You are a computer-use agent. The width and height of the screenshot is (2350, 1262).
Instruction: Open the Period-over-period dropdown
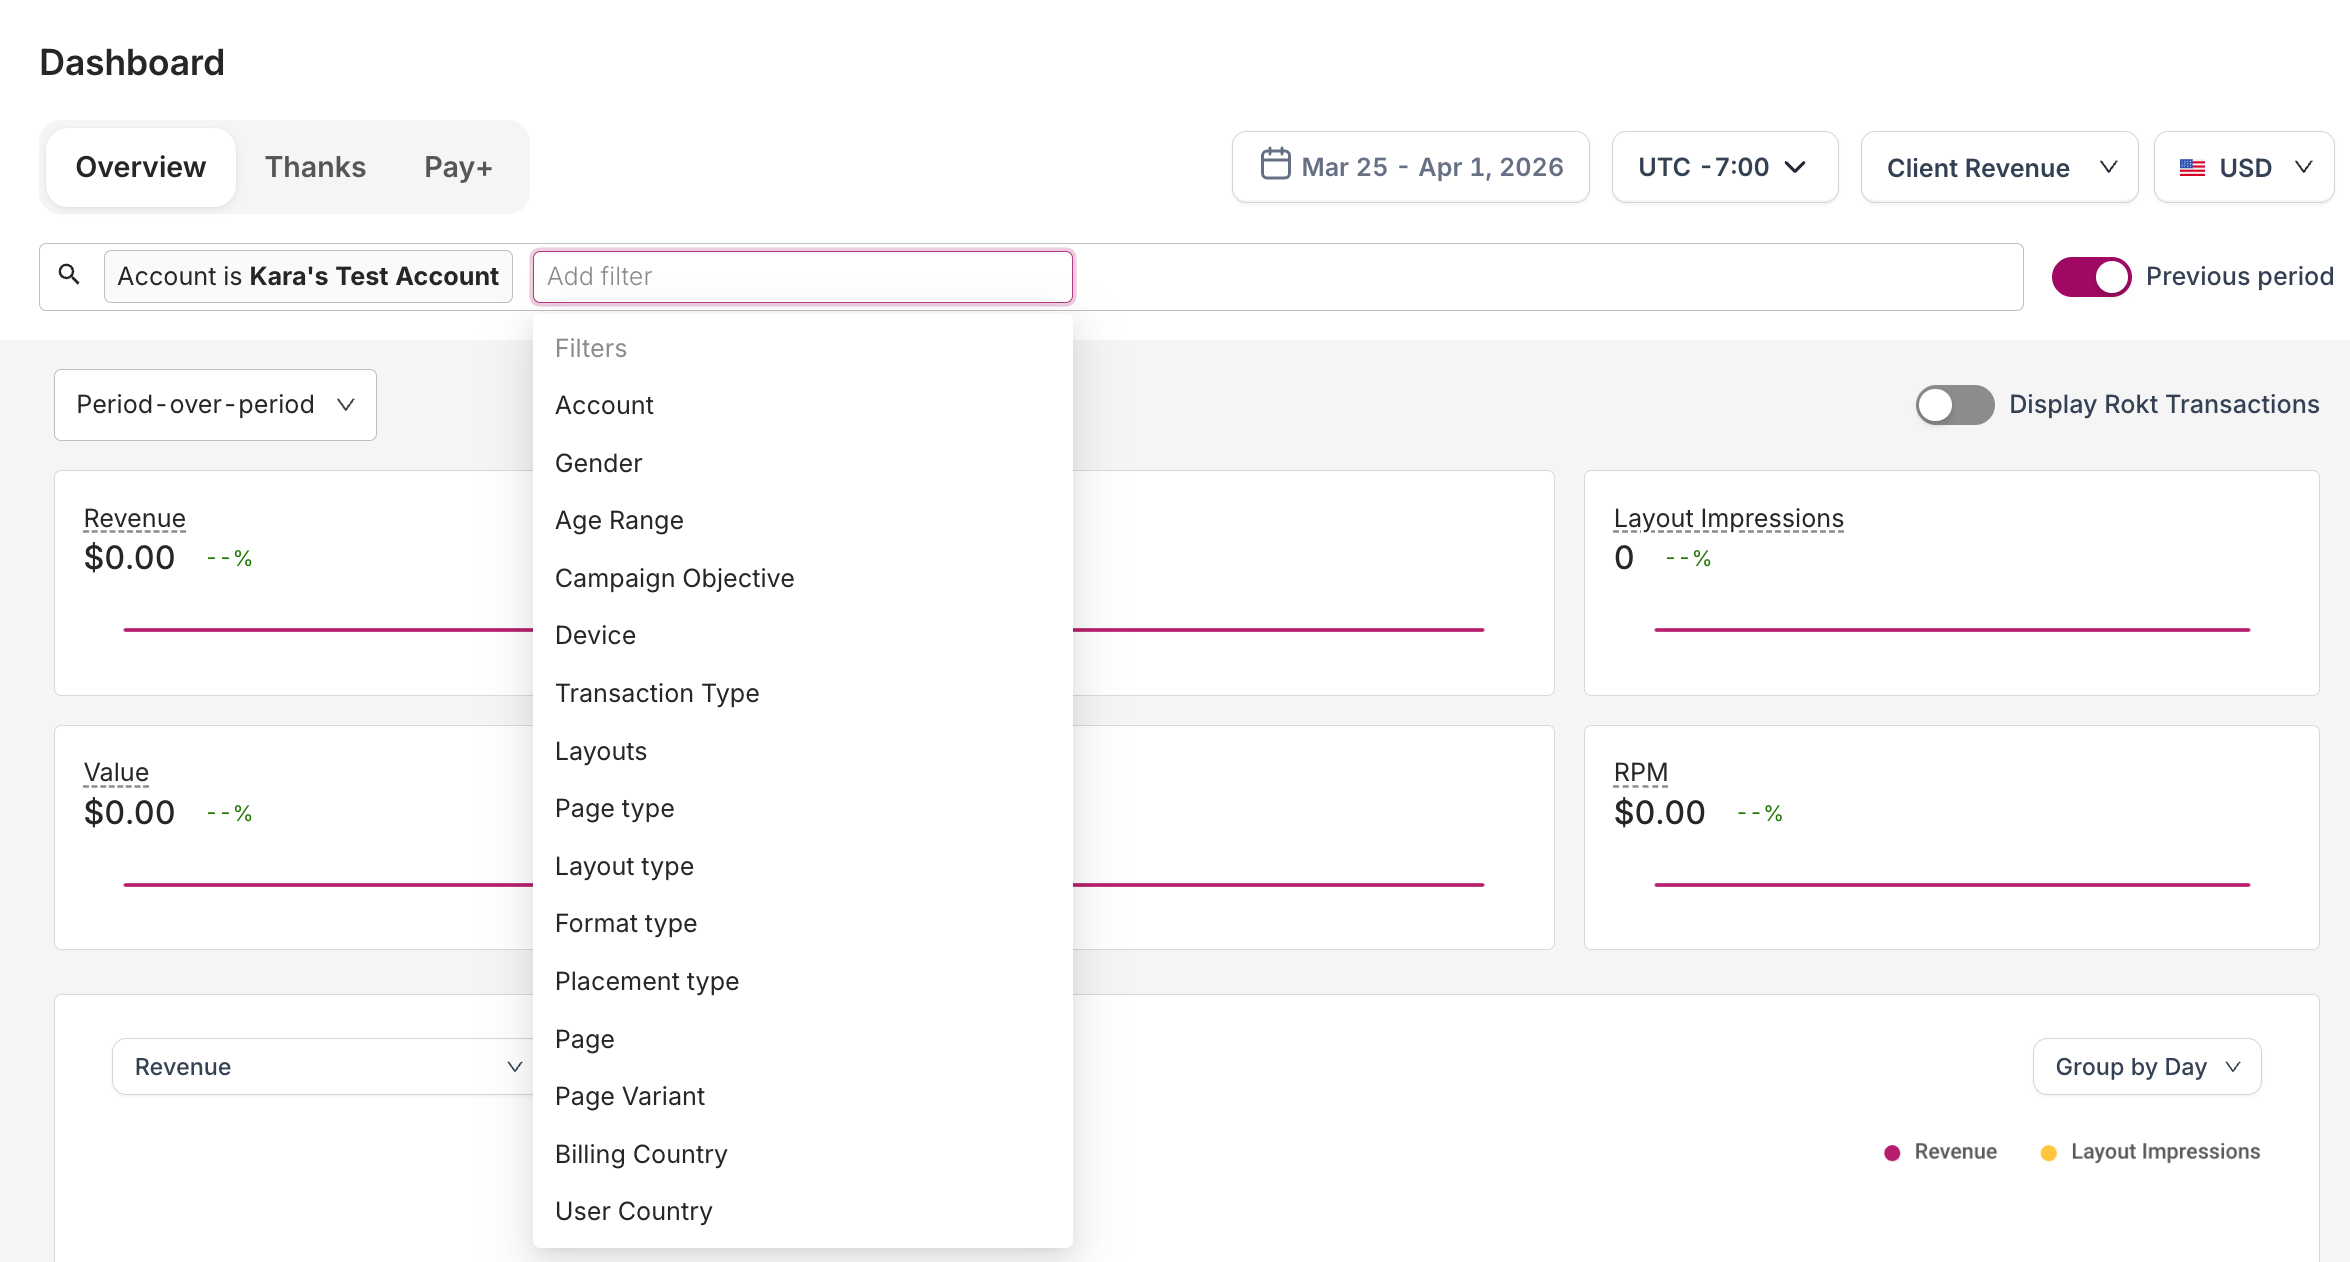[214, 404]
